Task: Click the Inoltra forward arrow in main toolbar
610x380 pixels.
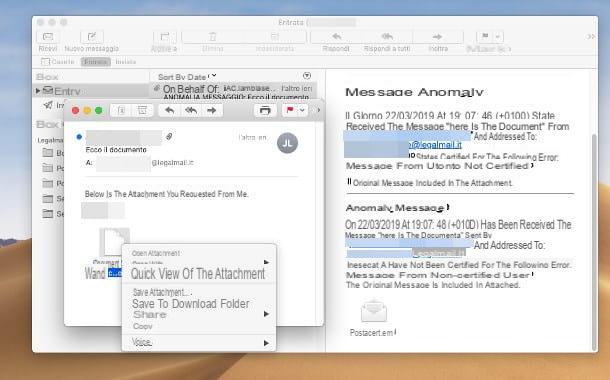Action: point(438,37)
